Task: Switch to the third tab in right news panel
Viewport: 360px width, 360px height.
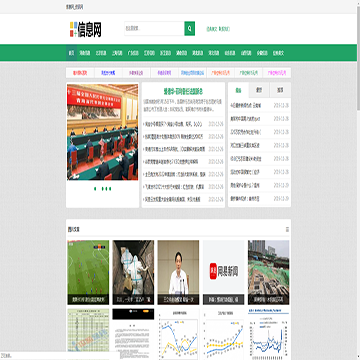Action: (x=280, y=90)
